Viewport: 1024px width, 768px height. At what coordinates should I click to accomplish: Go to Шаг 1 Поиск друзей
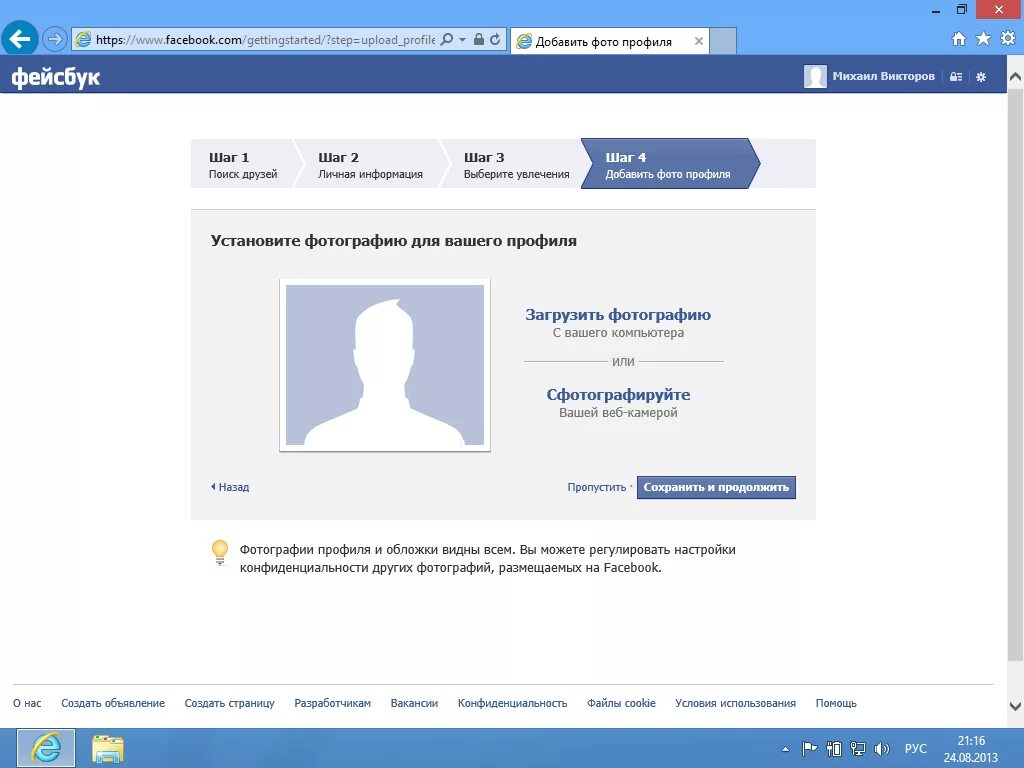(243, 165)
